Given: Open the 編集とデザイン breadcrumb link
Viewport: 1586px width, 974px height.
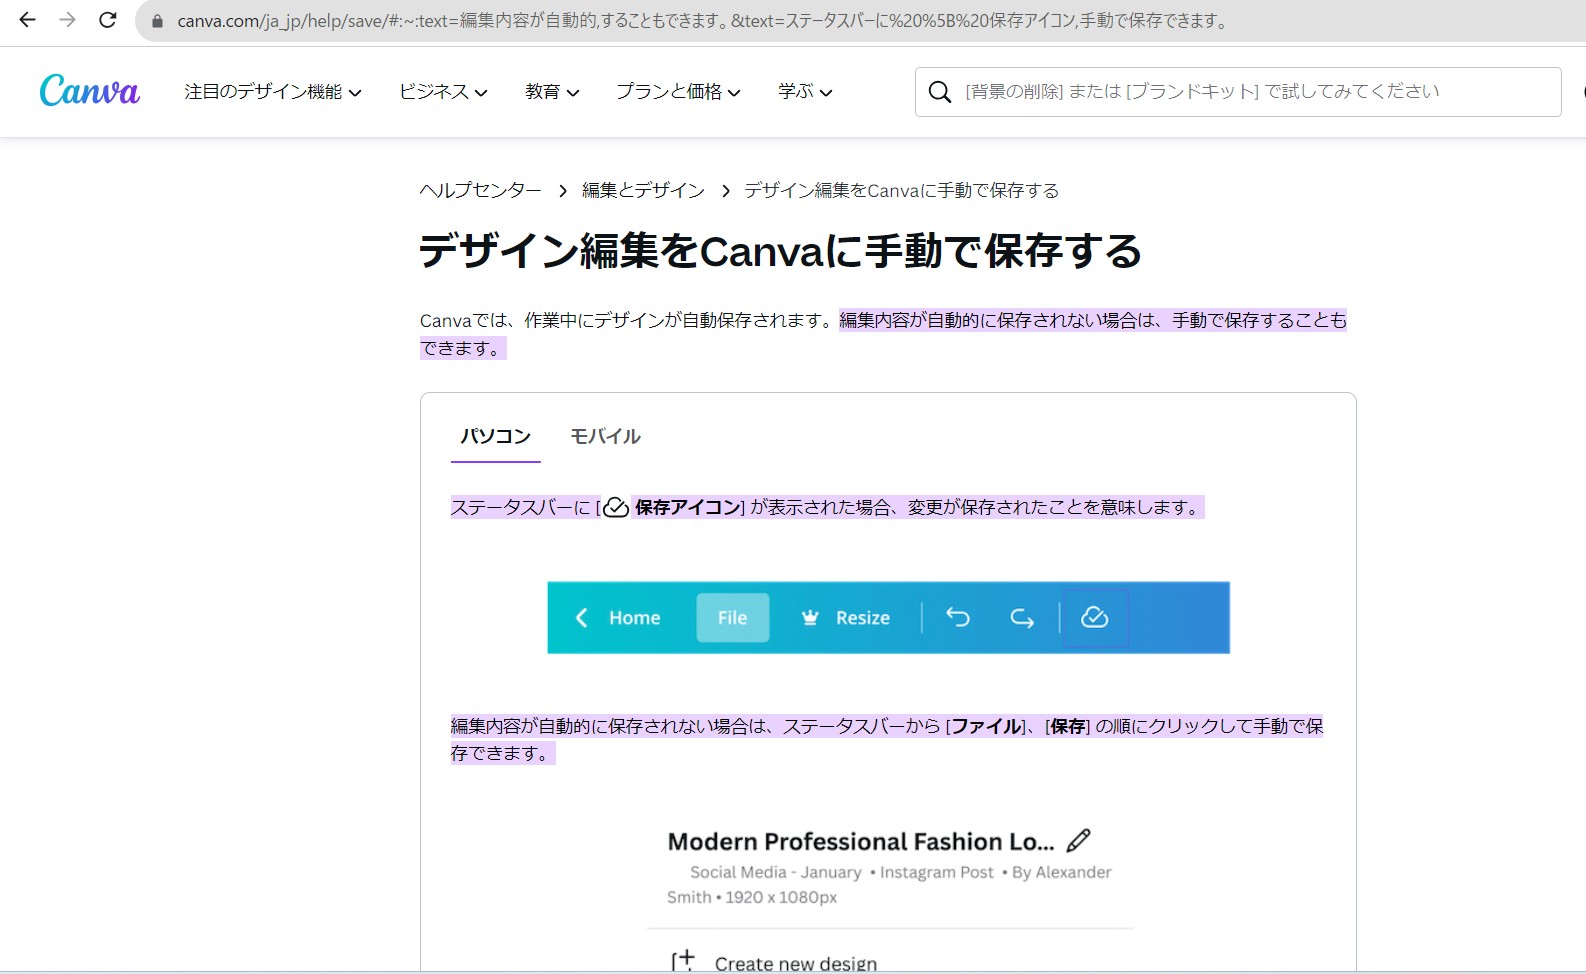Looking at the screenshot, I should pos(643,190).
